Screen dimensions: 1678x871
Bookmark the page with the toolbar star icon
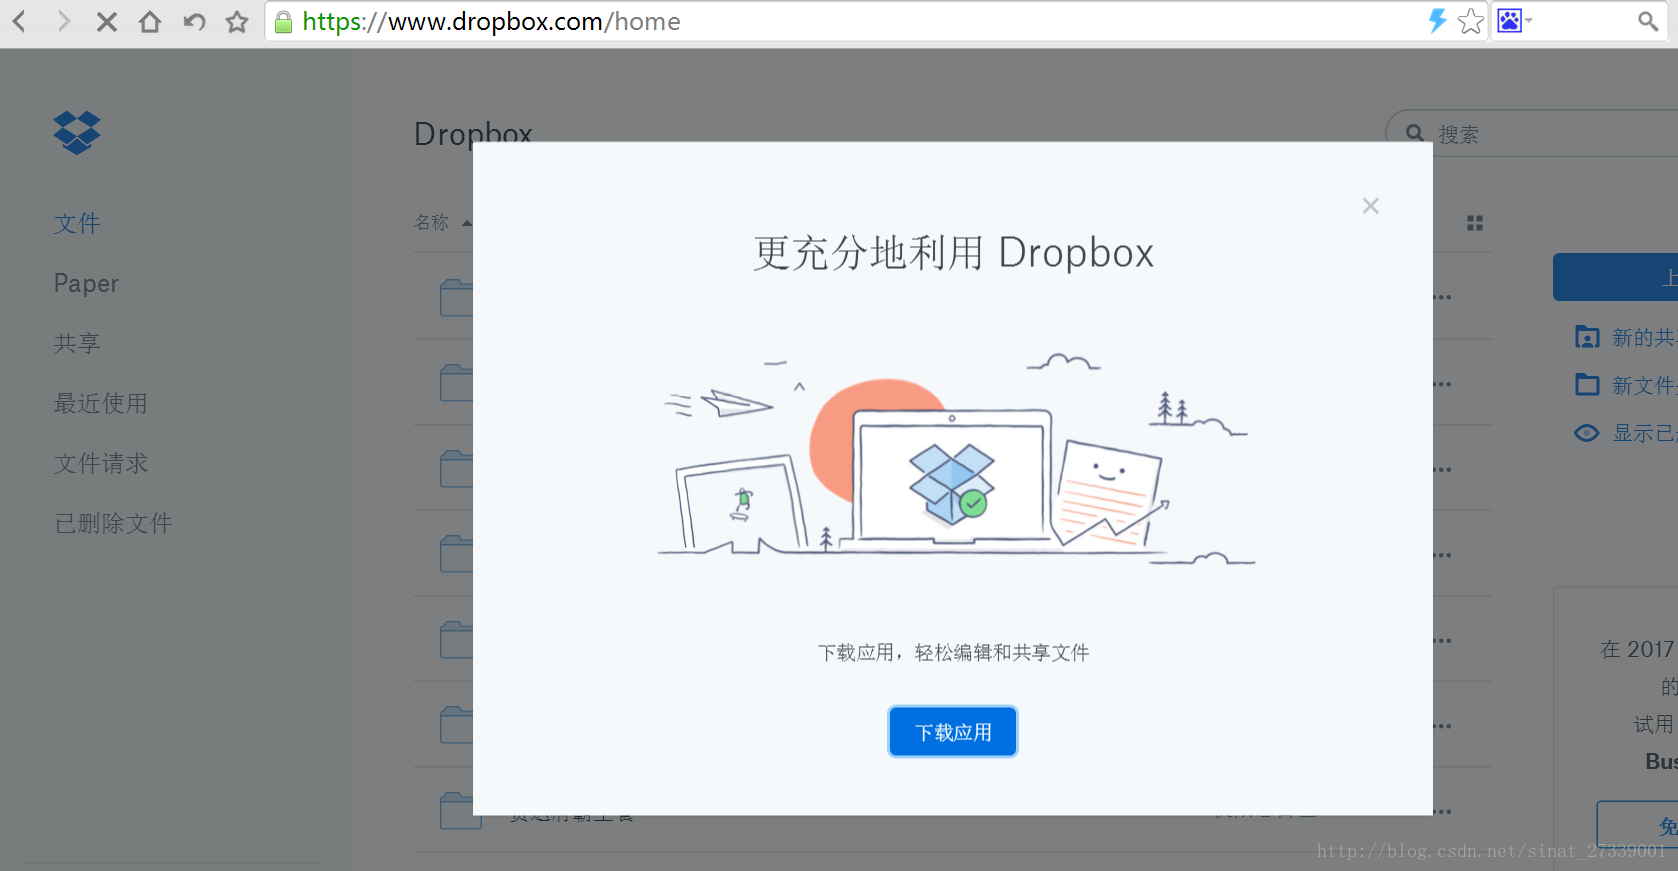237,21
